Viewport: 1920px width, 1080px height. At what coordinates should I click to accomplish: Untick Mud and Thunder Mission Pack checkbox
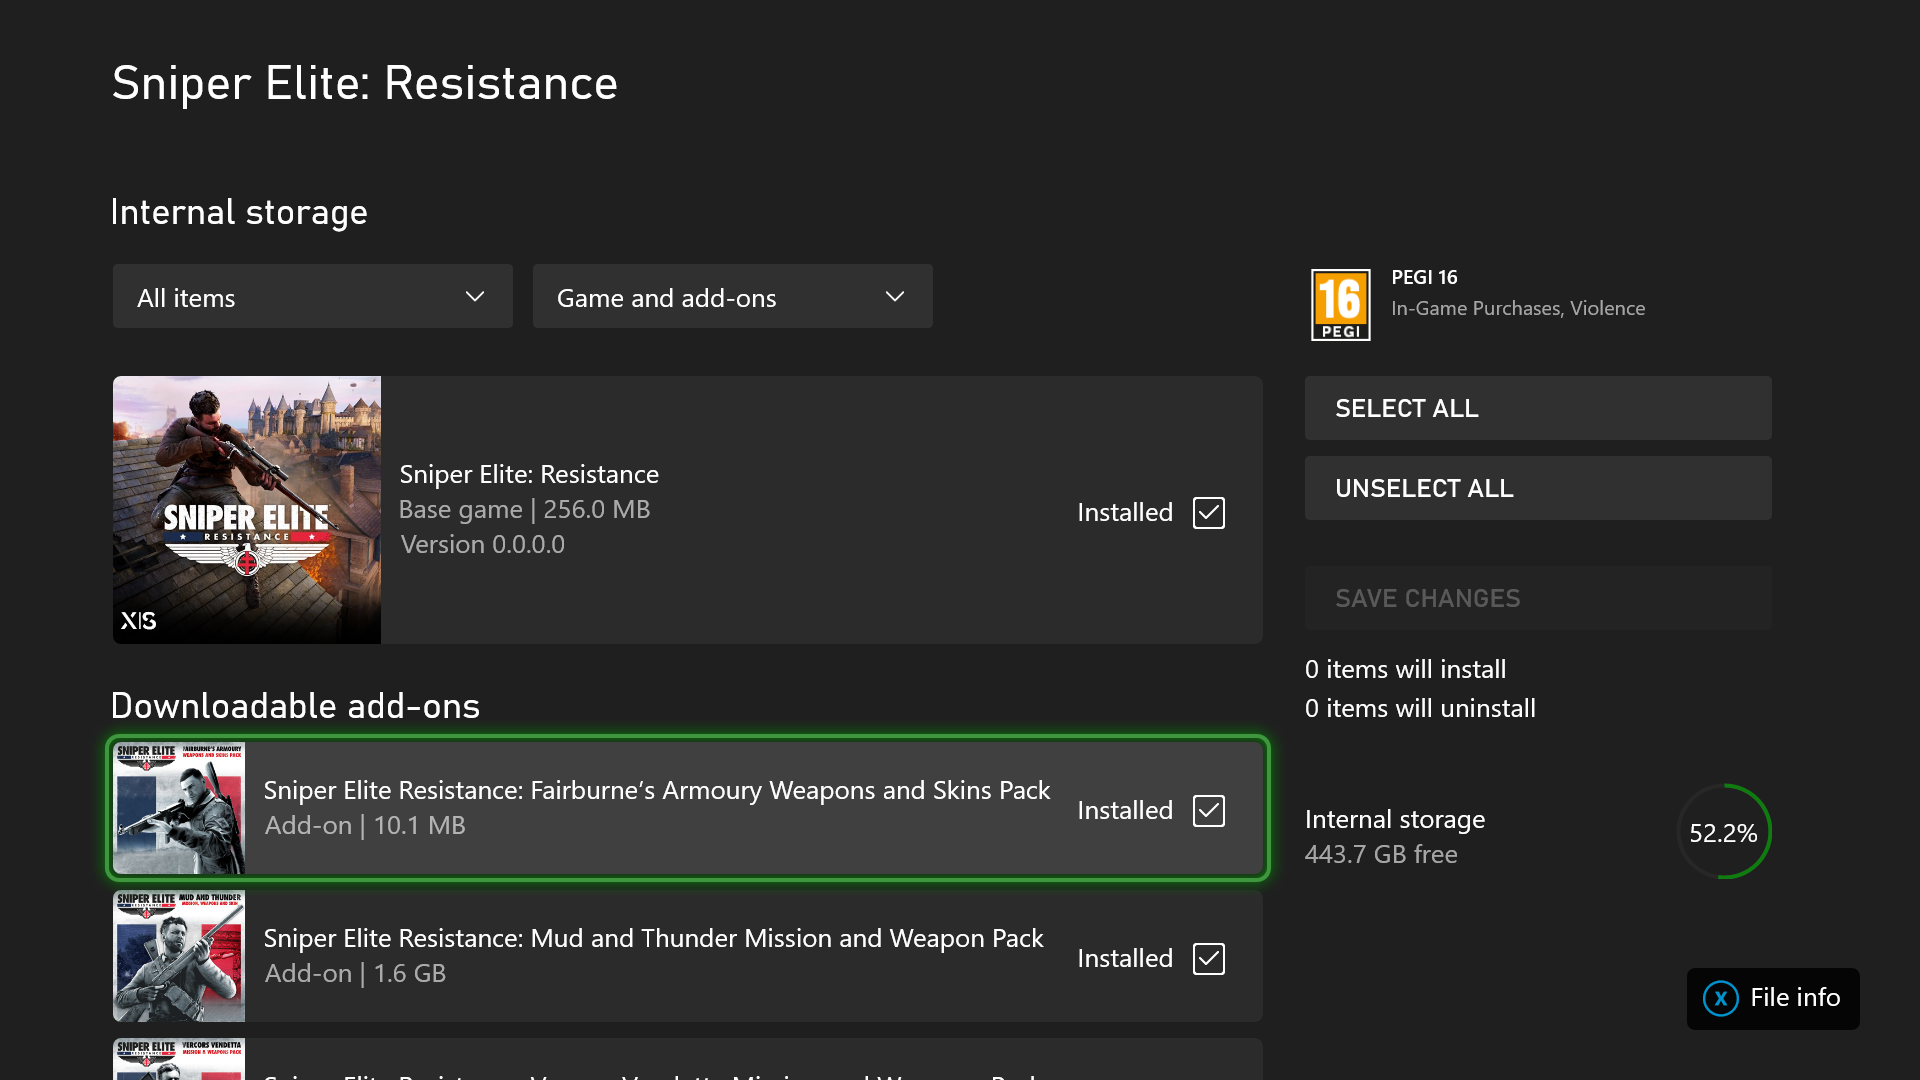1209,959
